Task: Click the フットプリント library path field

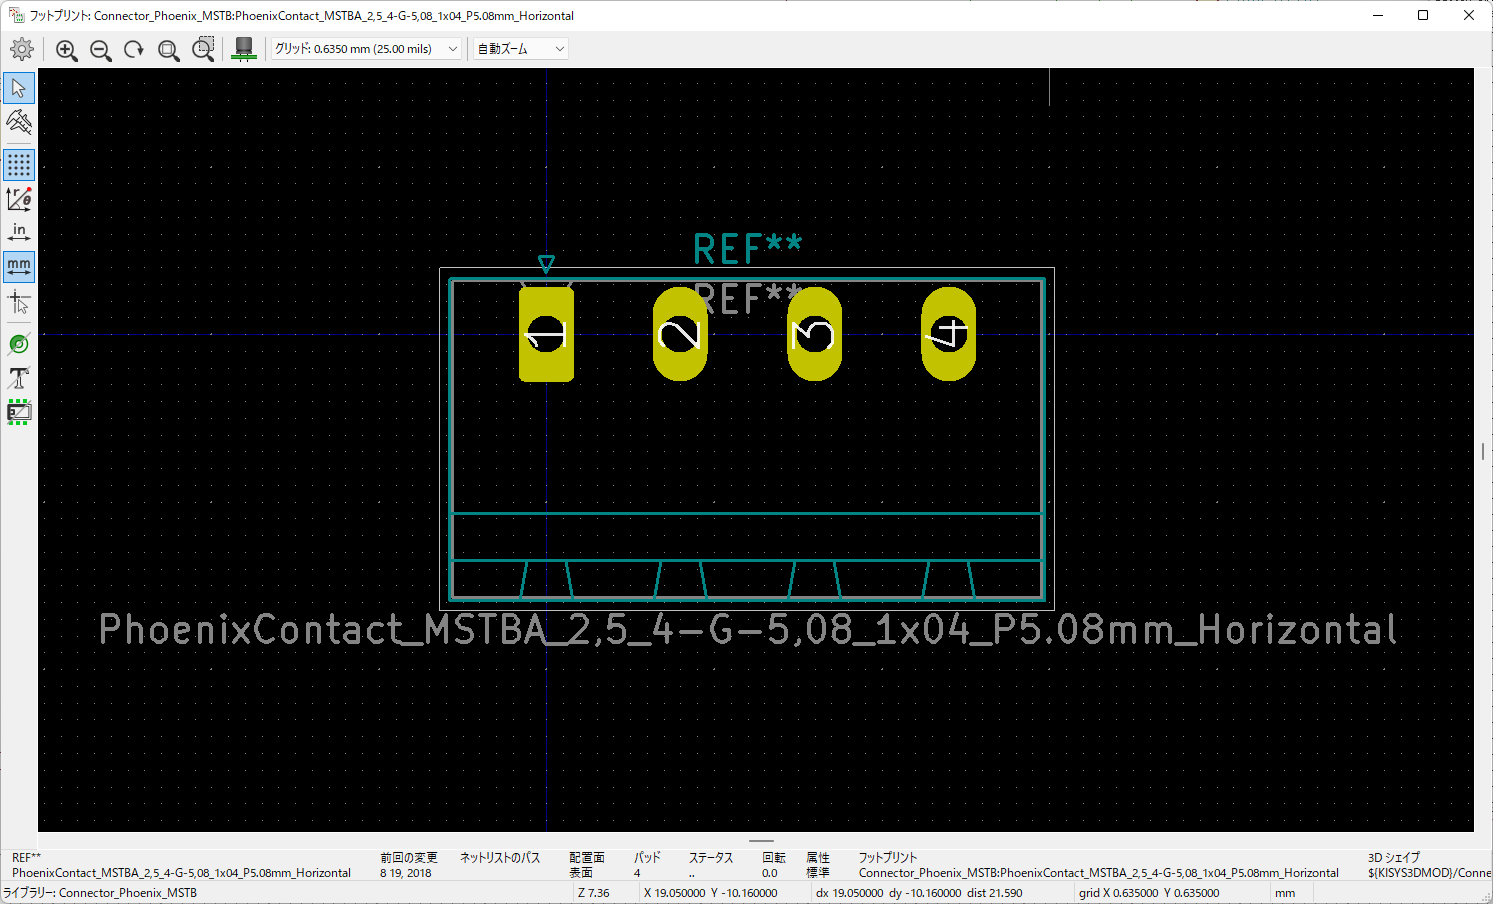Action: click(x=1099, y=865)
